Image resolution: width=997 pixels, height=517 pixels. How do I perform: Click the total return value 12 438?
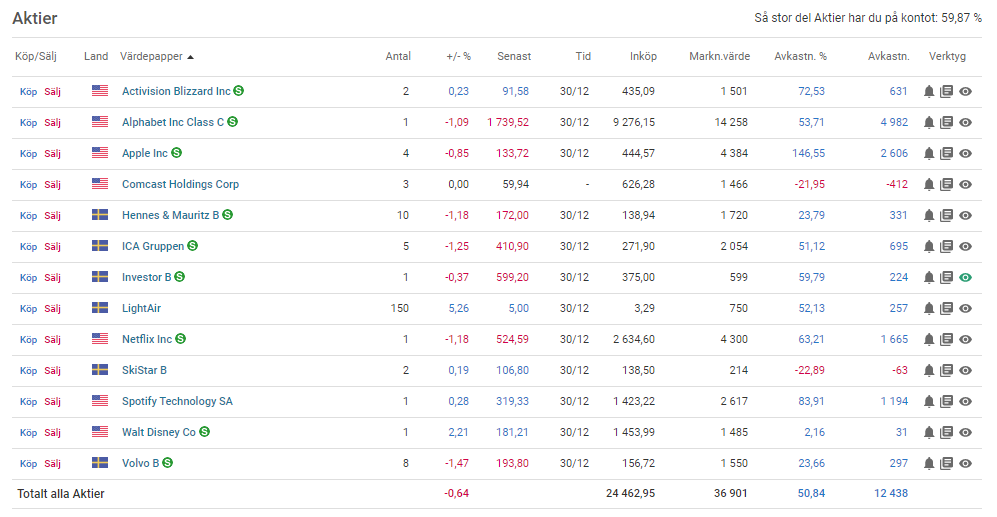click(x=891, y=493)
